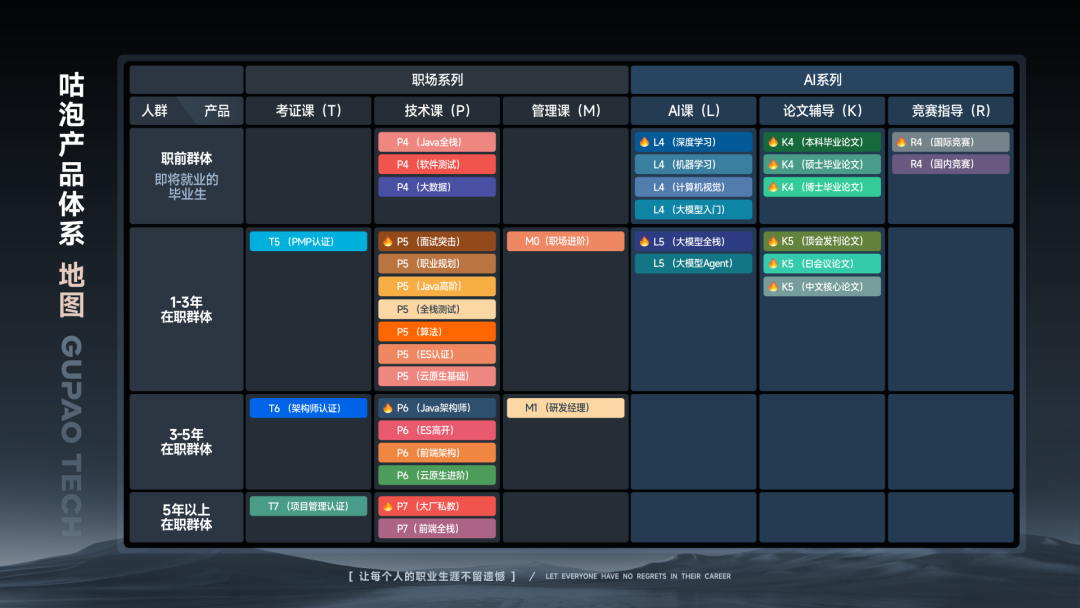Click the flame icon on P5 面试突击
The image size is (1080, 608).
pyautogui.click(x=388, y=242)
